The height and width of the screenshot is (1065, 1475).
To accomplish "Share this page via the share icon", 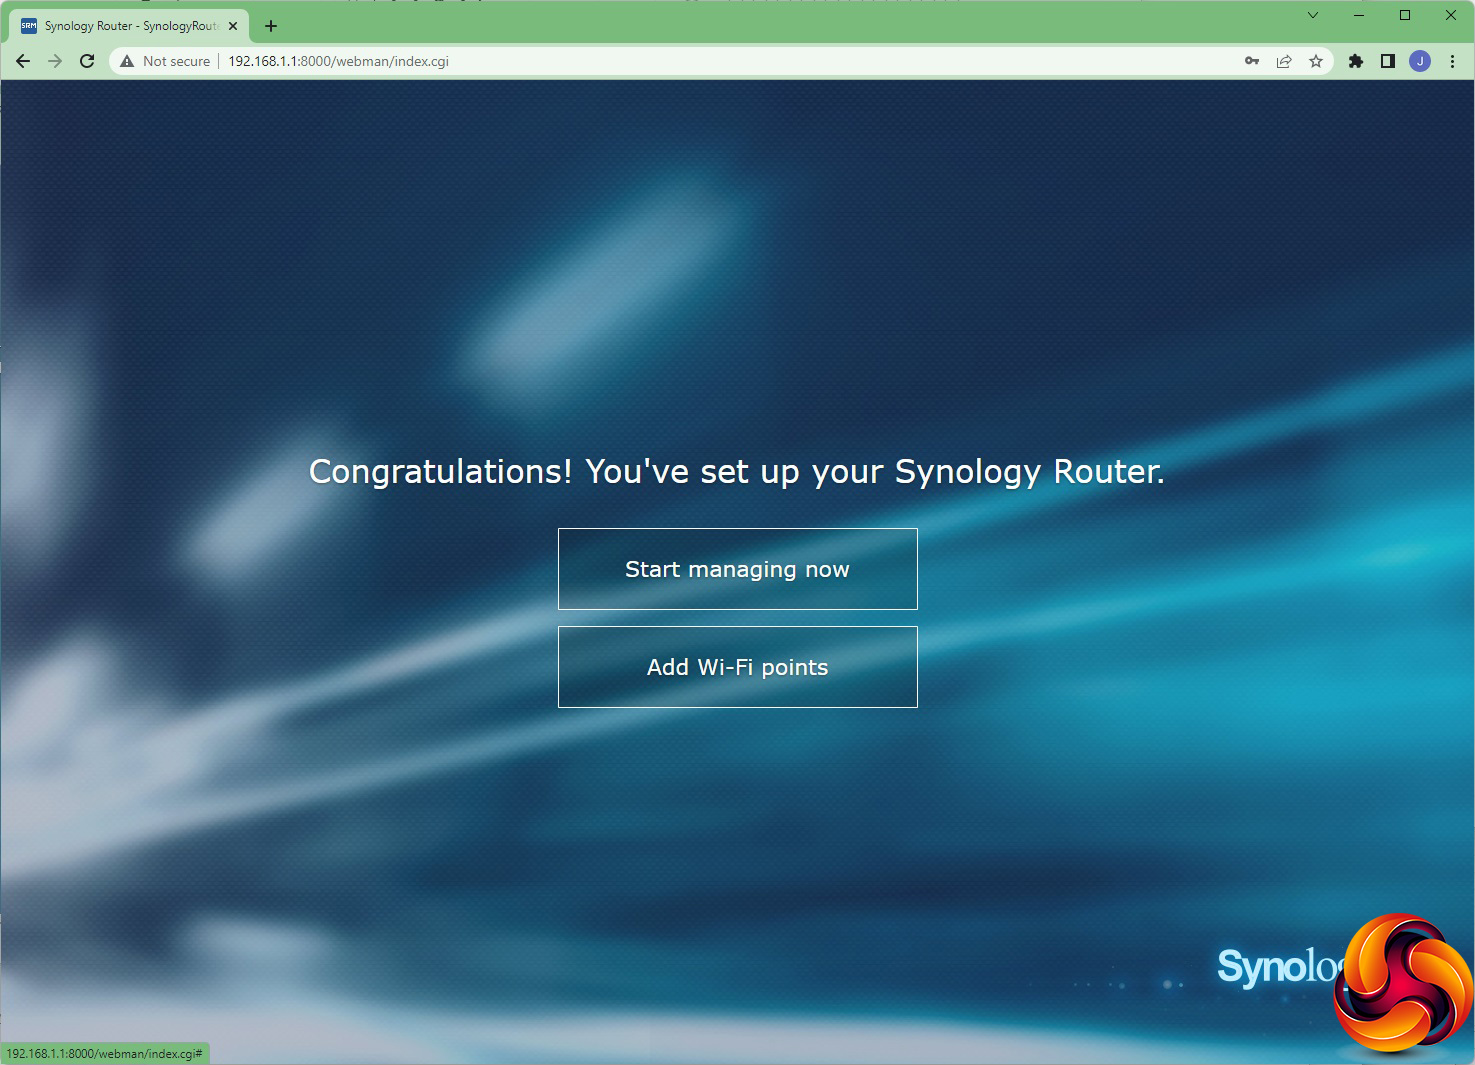I will coord(1284,61).
